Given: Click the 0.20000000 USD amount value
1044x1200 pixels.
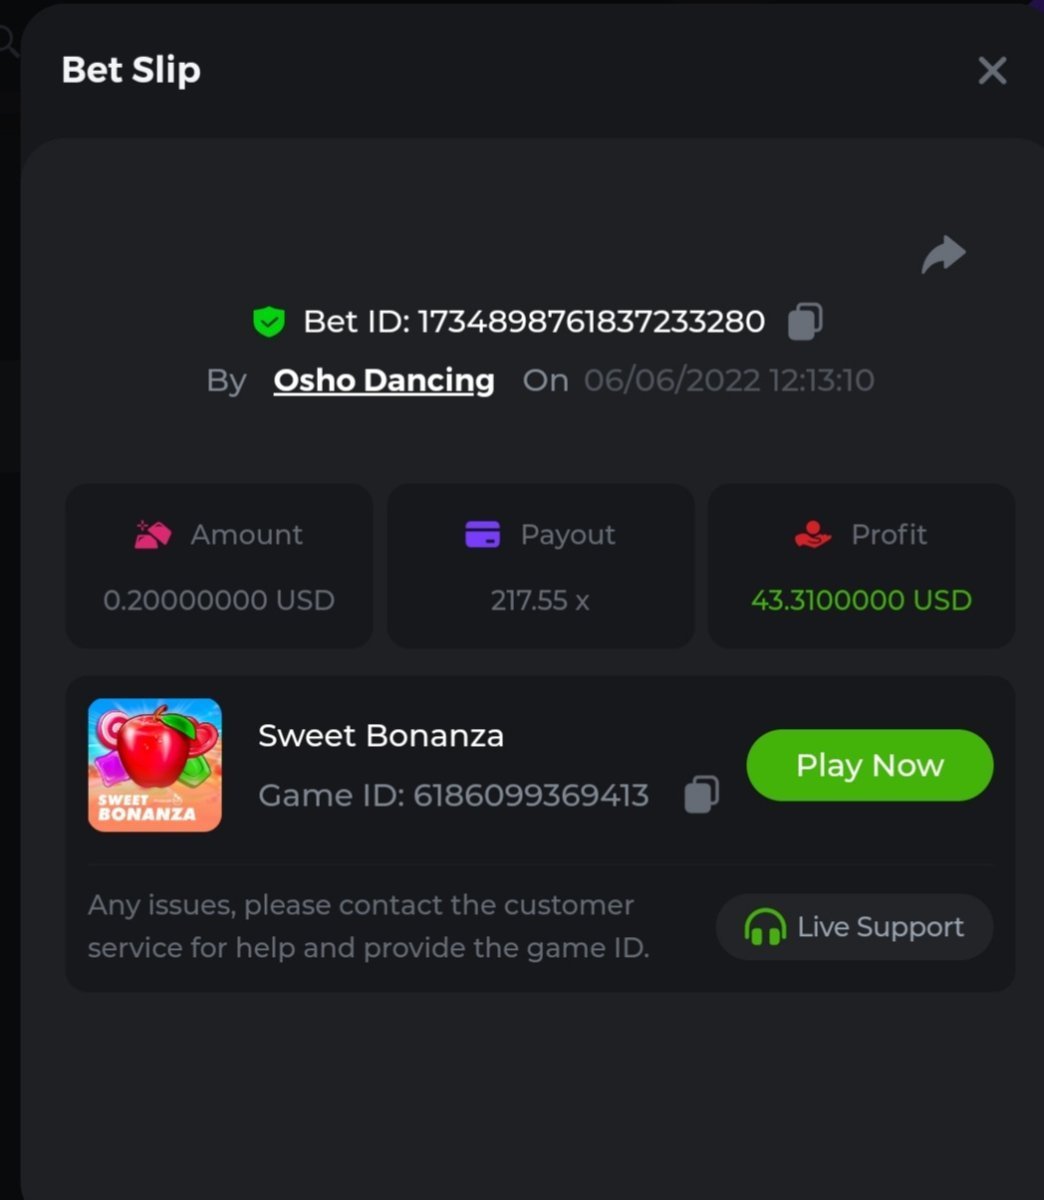Looking at the screenshot, I should 219,600.
